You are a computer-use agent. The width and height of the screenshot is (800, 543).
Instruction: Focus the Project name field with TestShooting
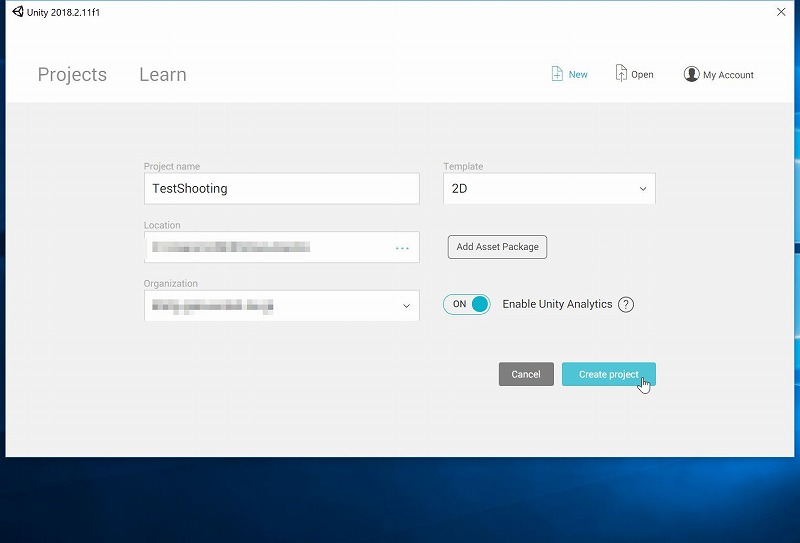pos(282,189)
